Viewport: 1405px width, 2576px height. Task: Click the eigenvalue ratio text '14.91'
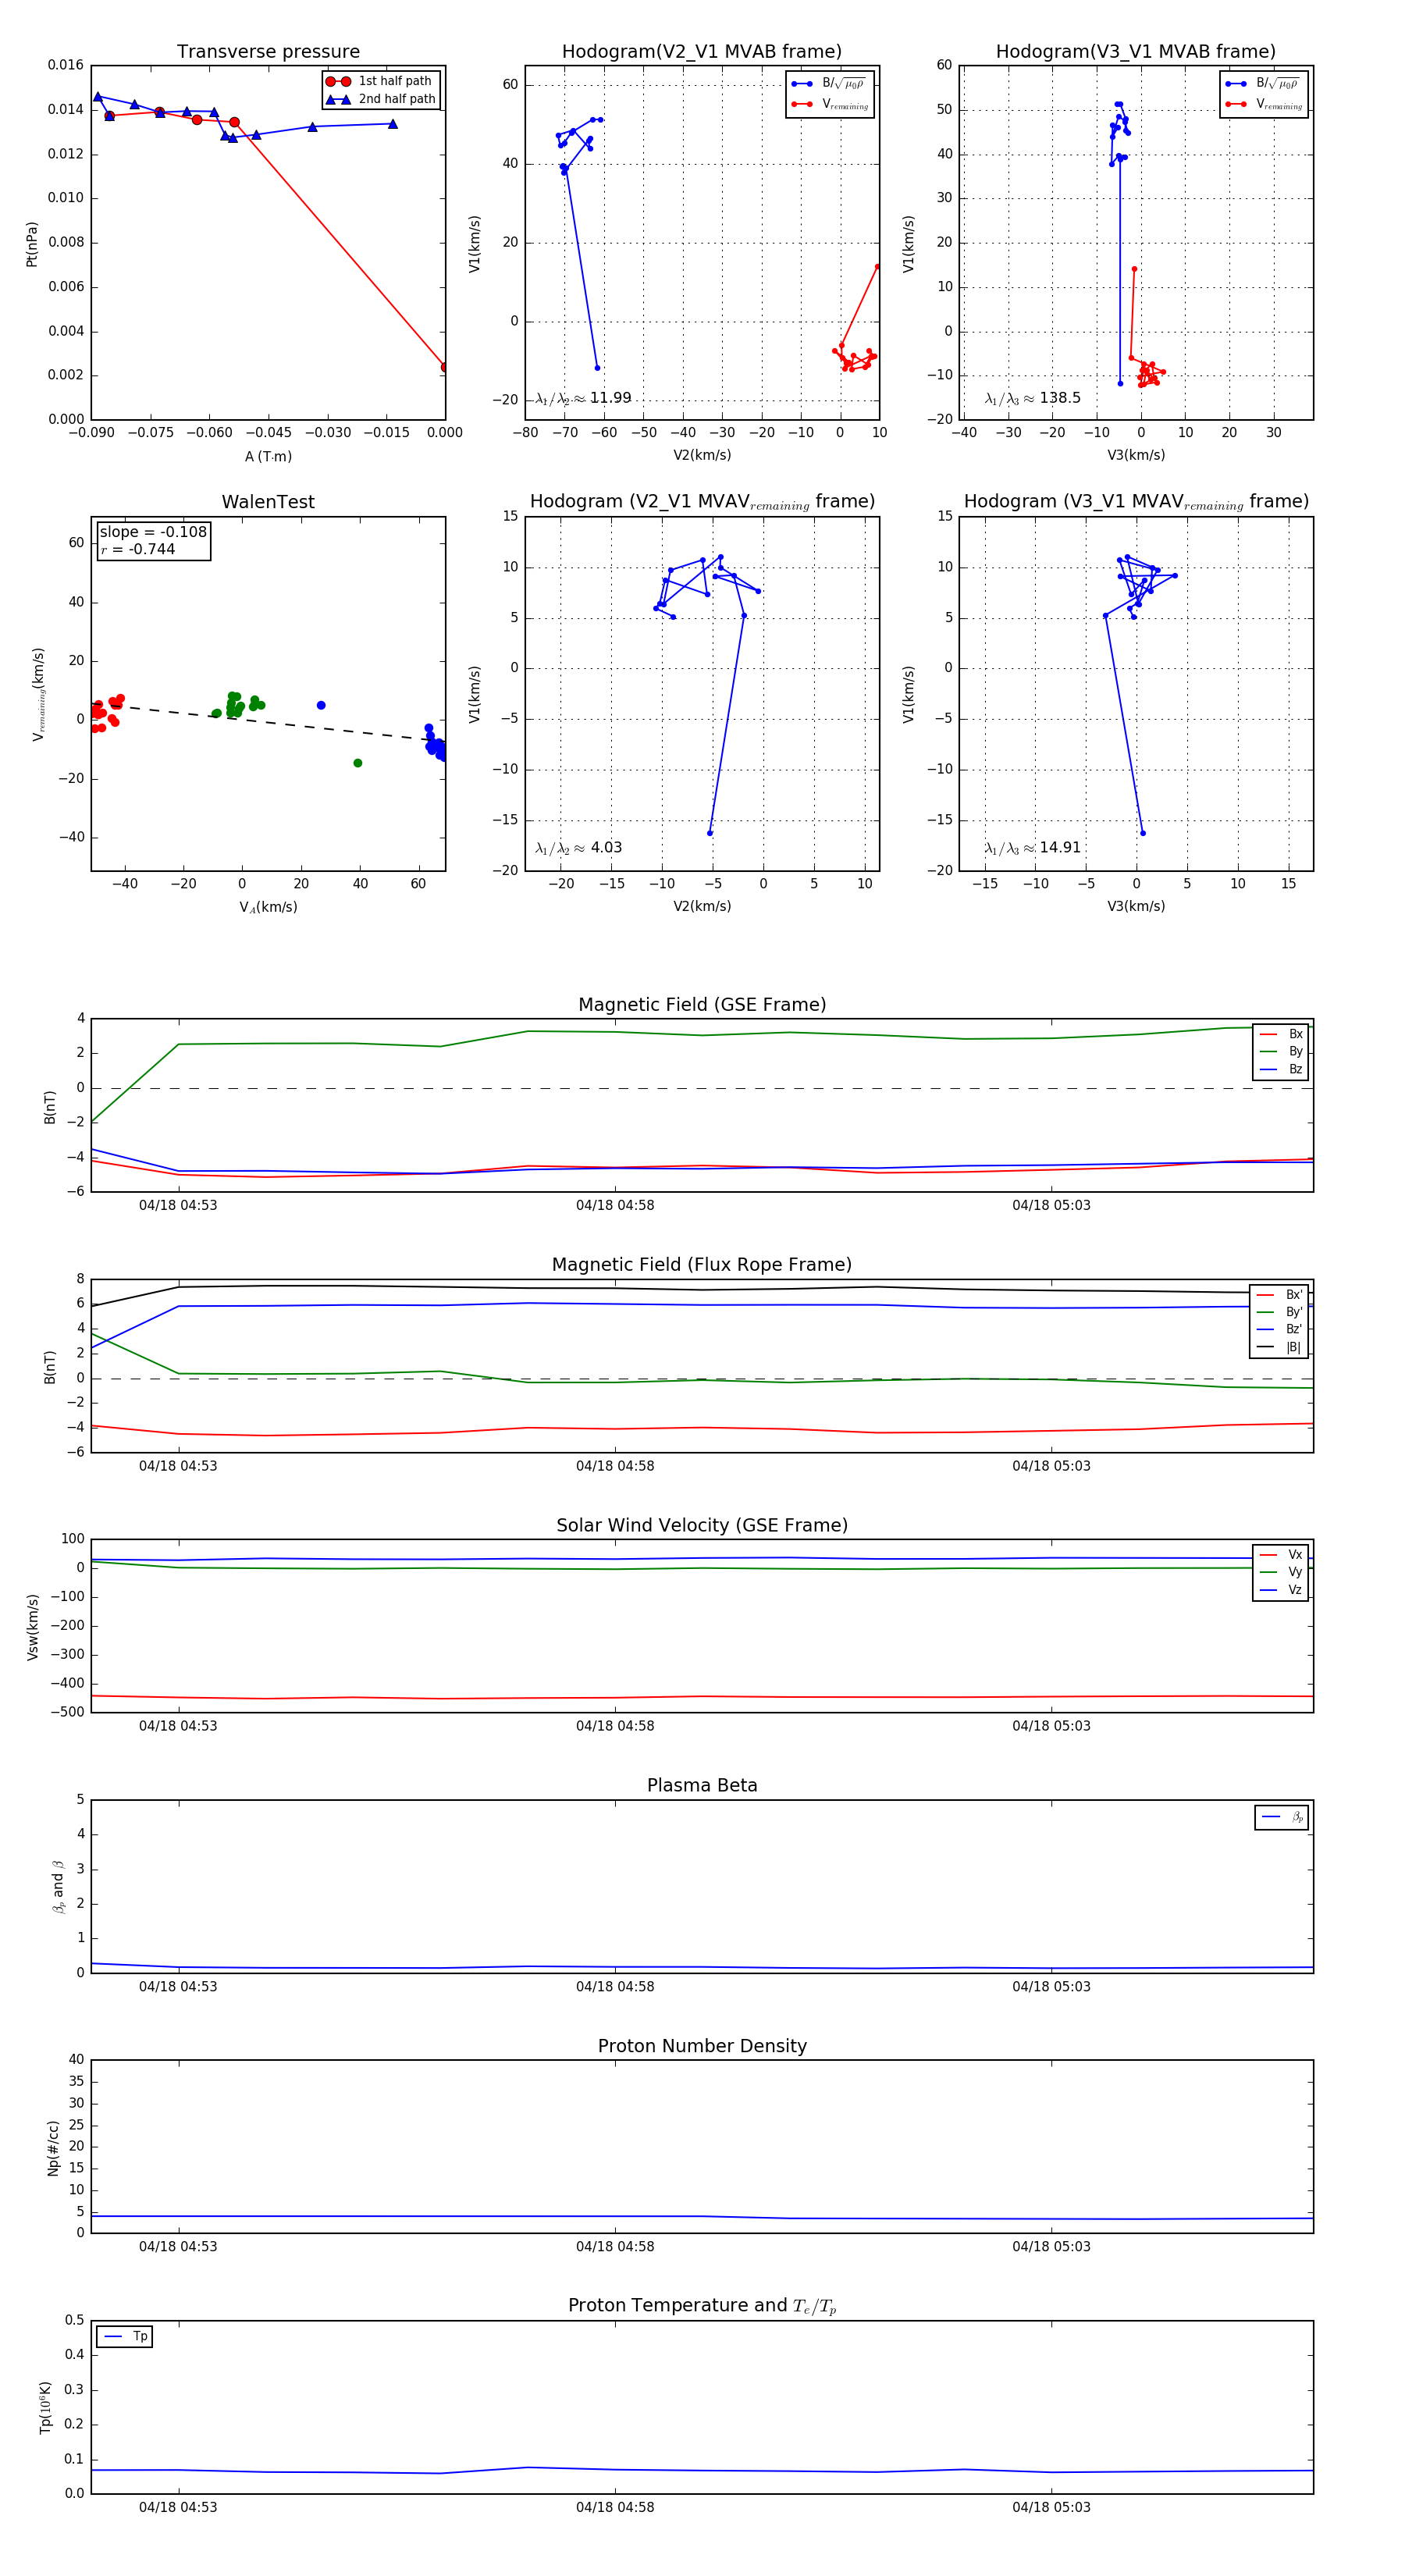pyautogui.click(x=1060, y=848)
